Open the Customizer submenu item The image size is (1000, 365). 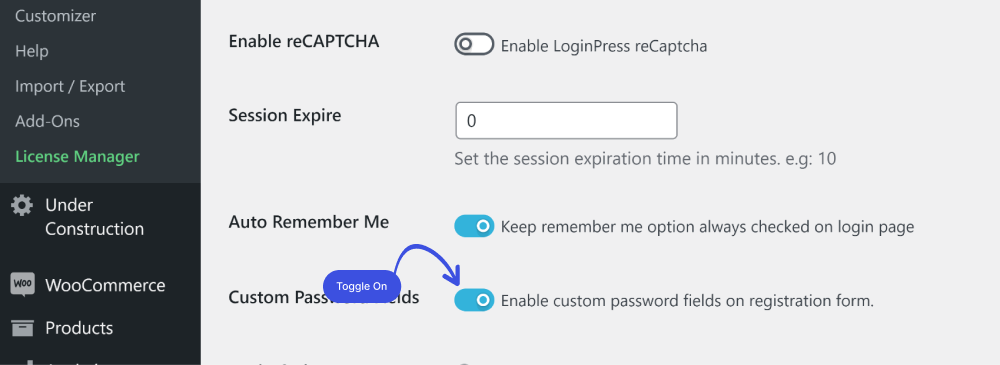coord(55,16)
